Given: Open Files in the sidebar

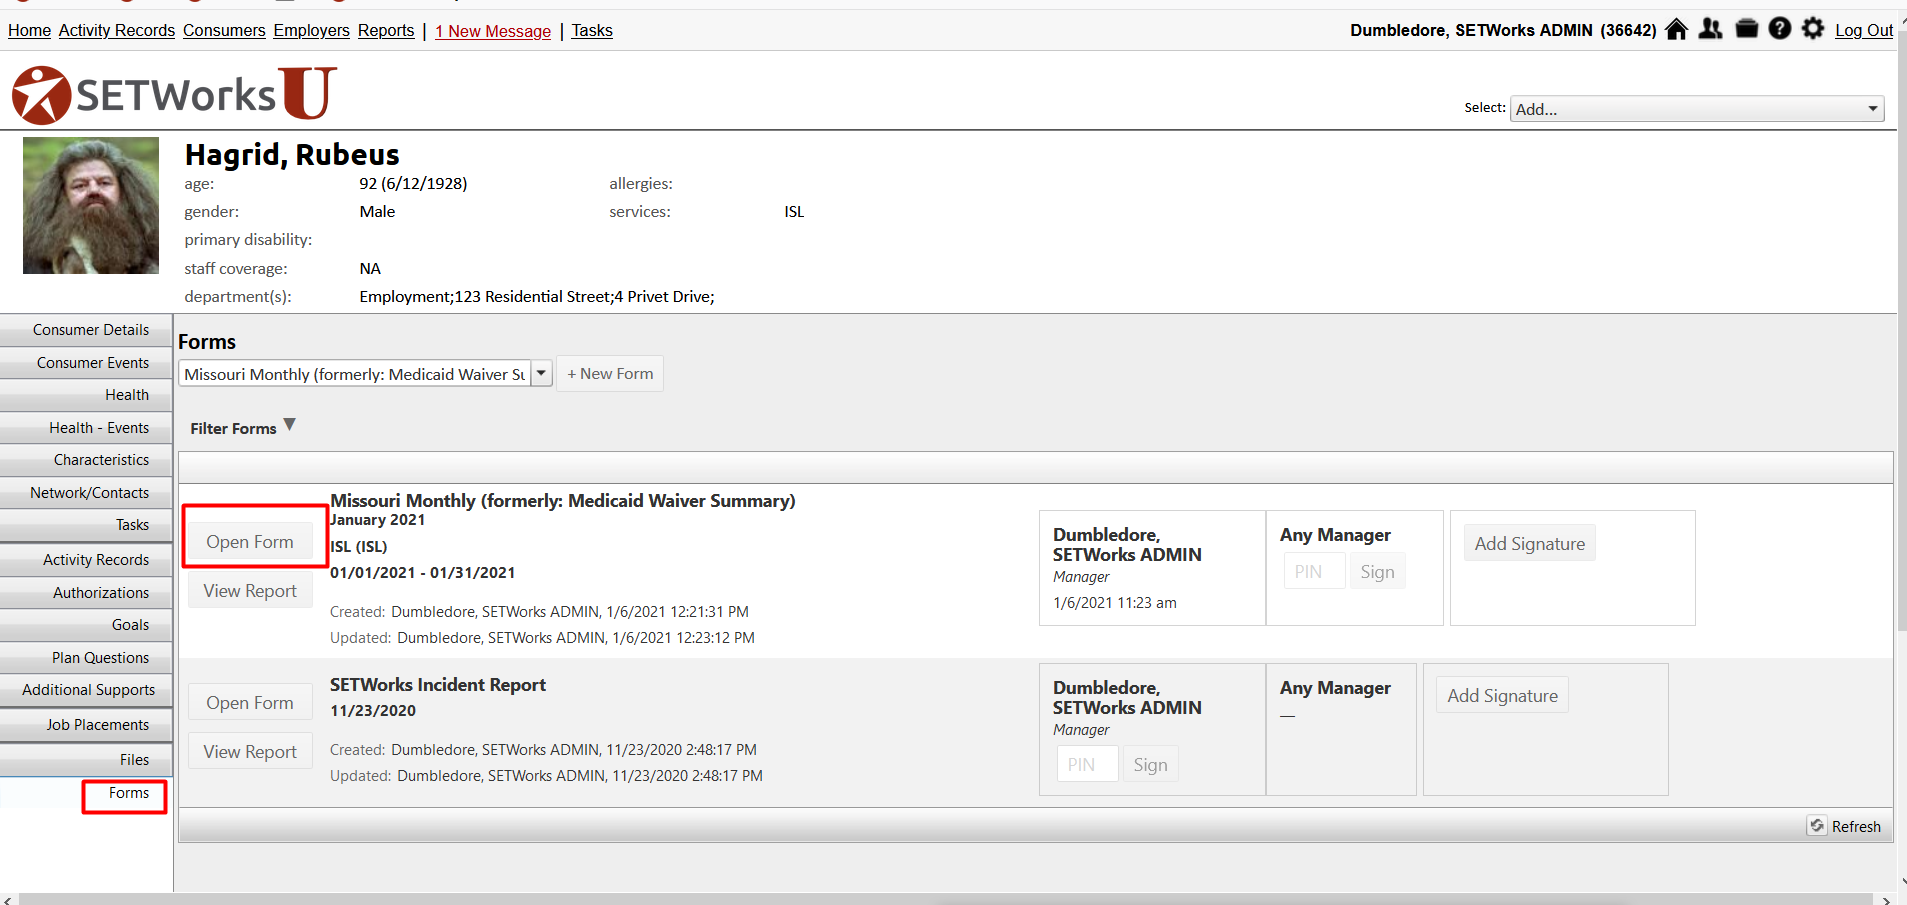Looking at the screenshot, I should point(86,760).
